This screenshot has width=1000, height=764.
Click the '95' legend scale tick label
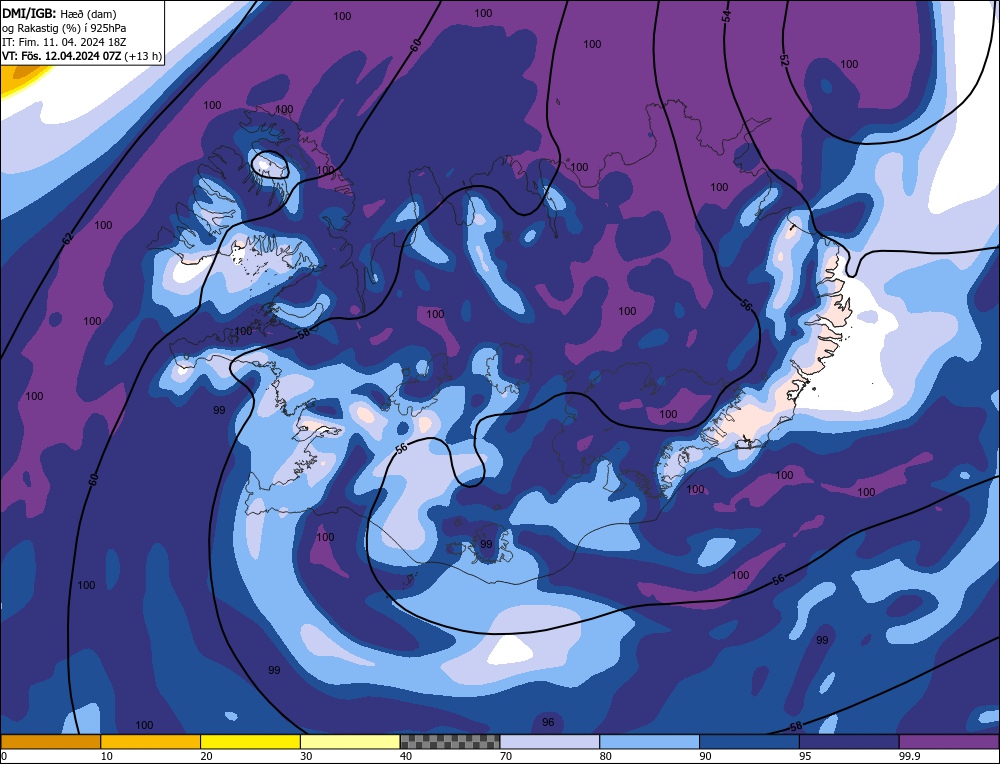(x=805, y=756)
